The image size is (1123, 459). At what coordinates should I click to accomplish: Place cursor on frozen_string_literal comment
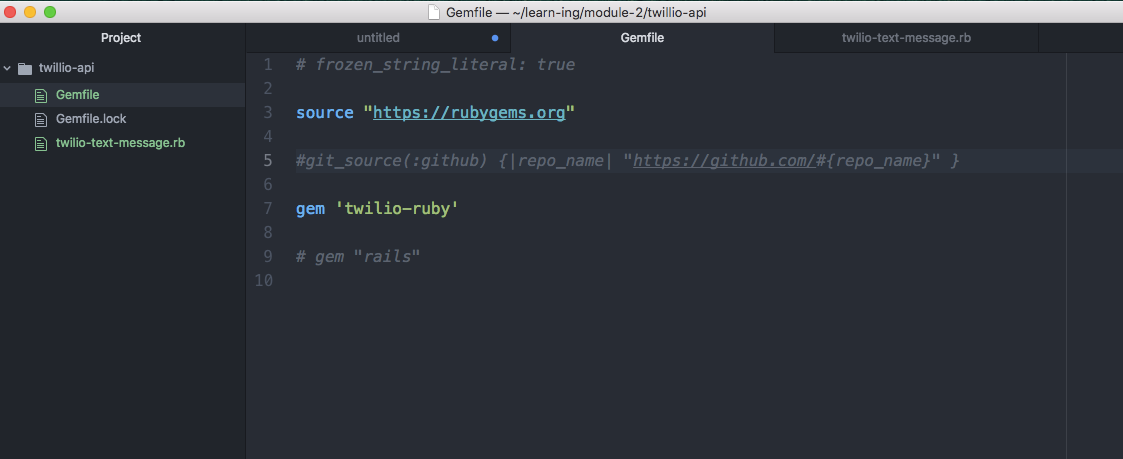tap(435, 65)
